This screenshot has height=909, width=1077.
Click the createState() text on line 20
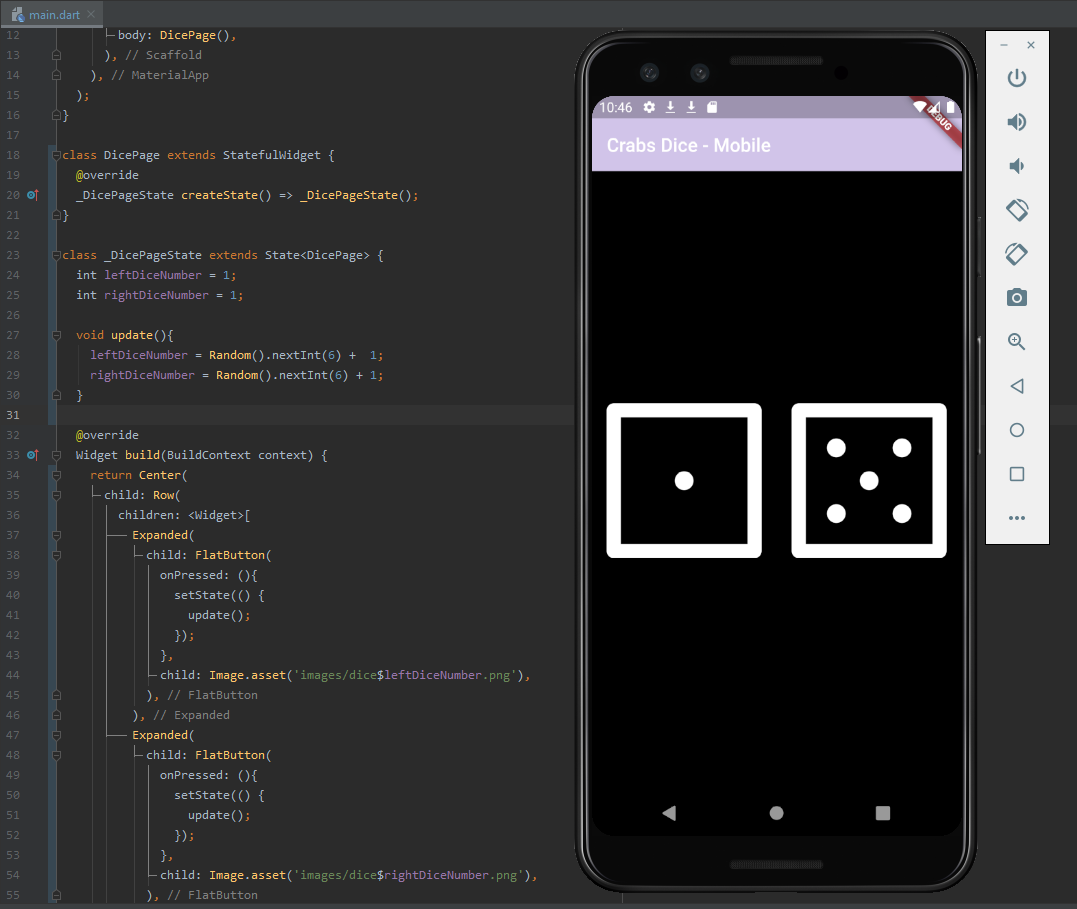coord(226,195)
